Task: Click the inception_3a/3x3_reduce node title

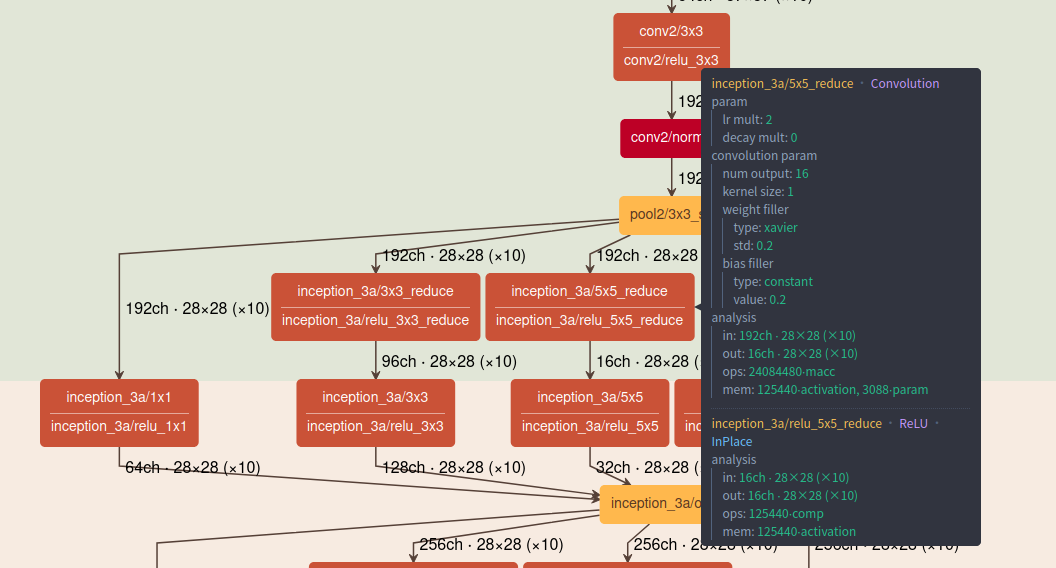Action: [x=375, y=291]
